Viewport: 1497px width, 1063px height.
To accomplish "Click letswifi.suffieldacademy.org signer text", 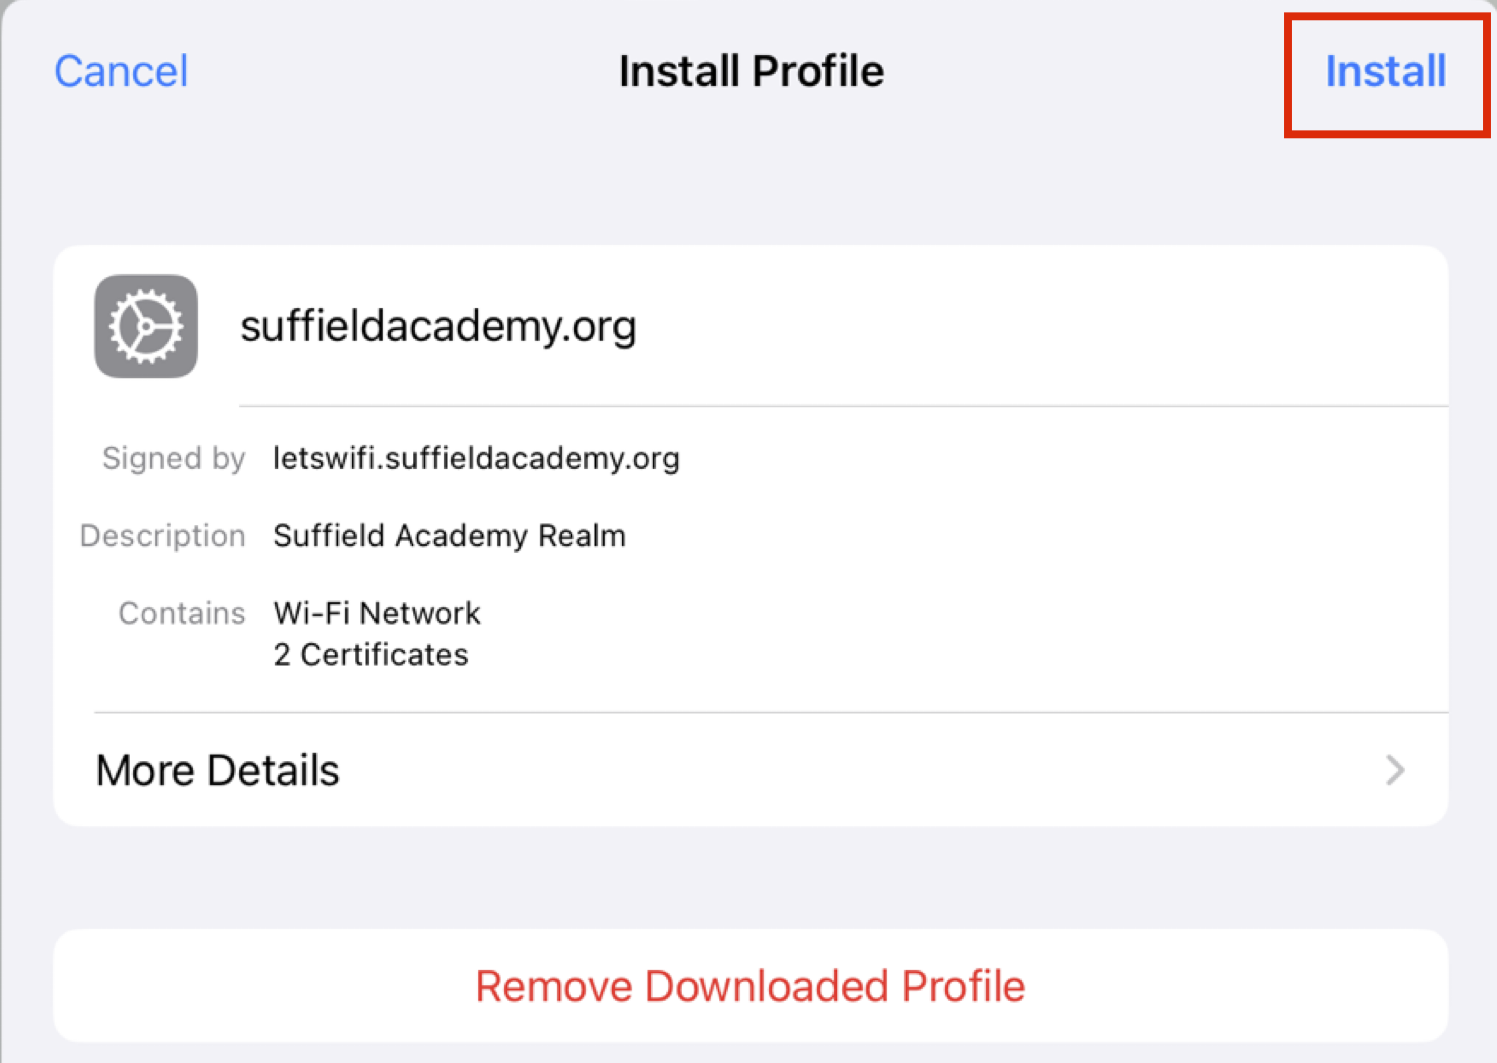I will pyautogui.click(x=476, y=458).
